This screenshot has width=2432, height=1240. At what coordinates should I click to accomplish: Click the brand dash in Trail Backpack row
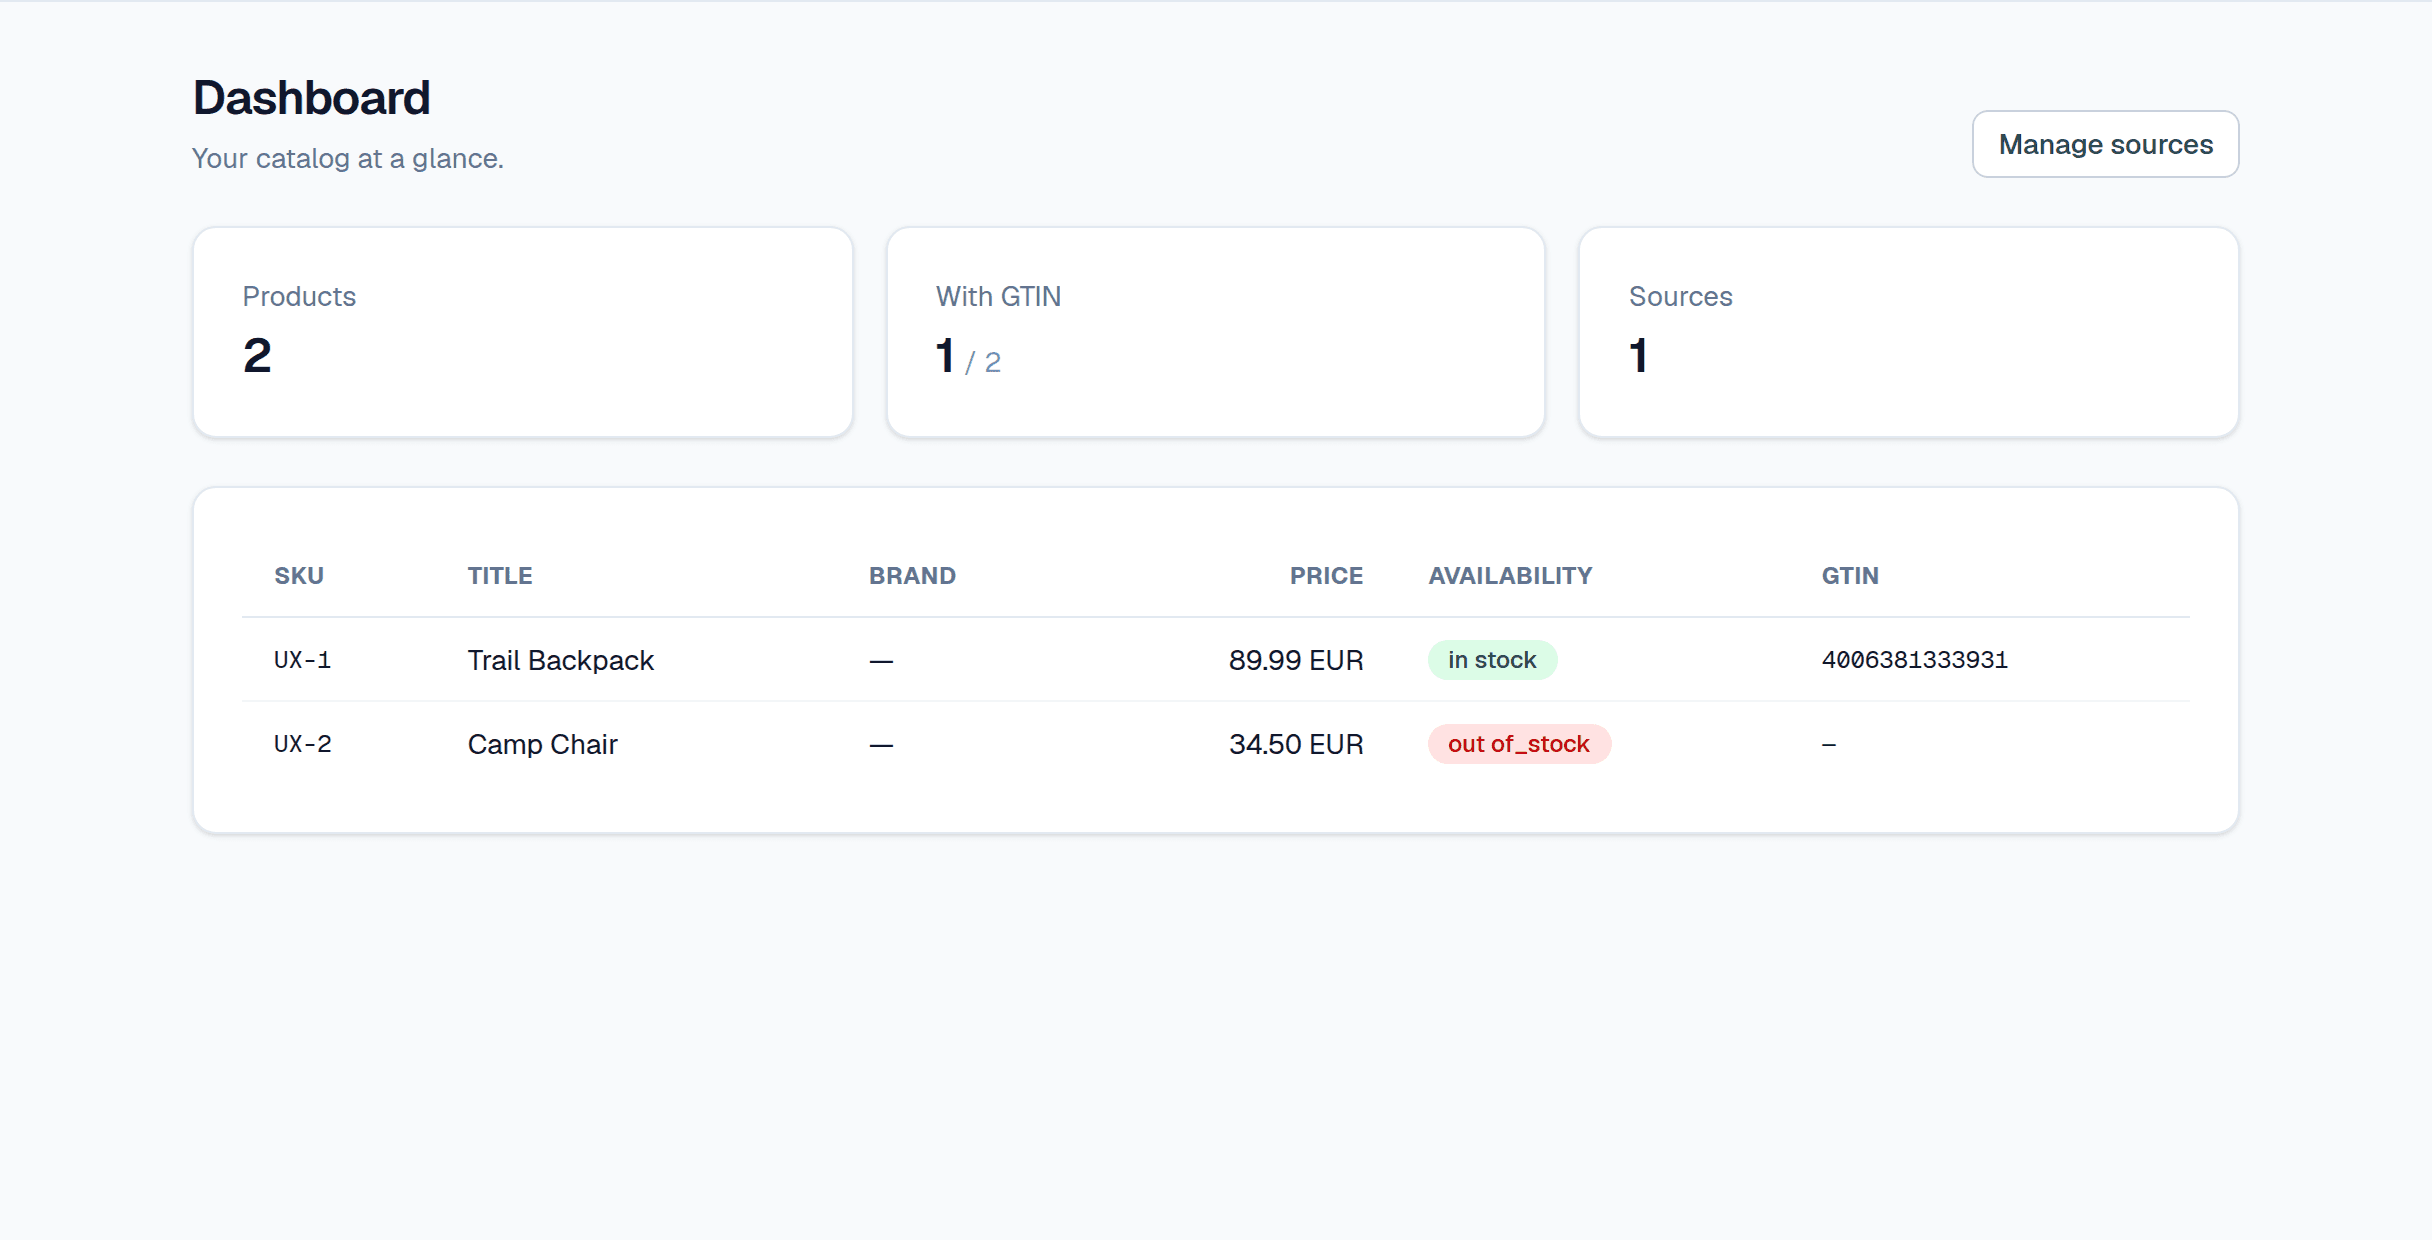[880, 661]
